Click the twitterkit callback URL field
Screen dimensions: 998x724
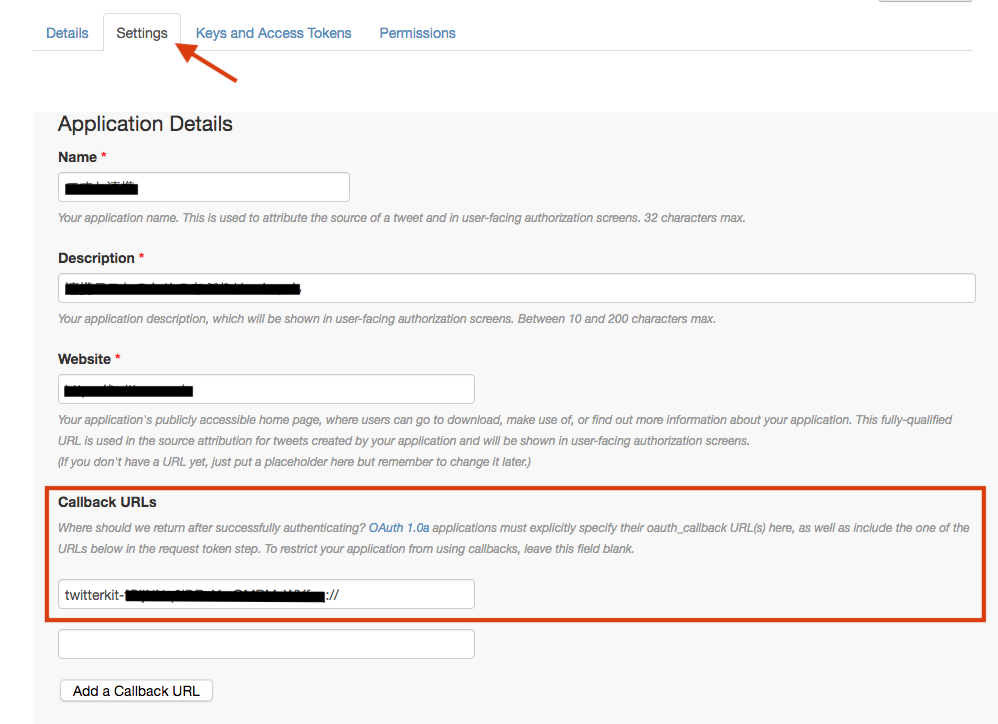265,593
